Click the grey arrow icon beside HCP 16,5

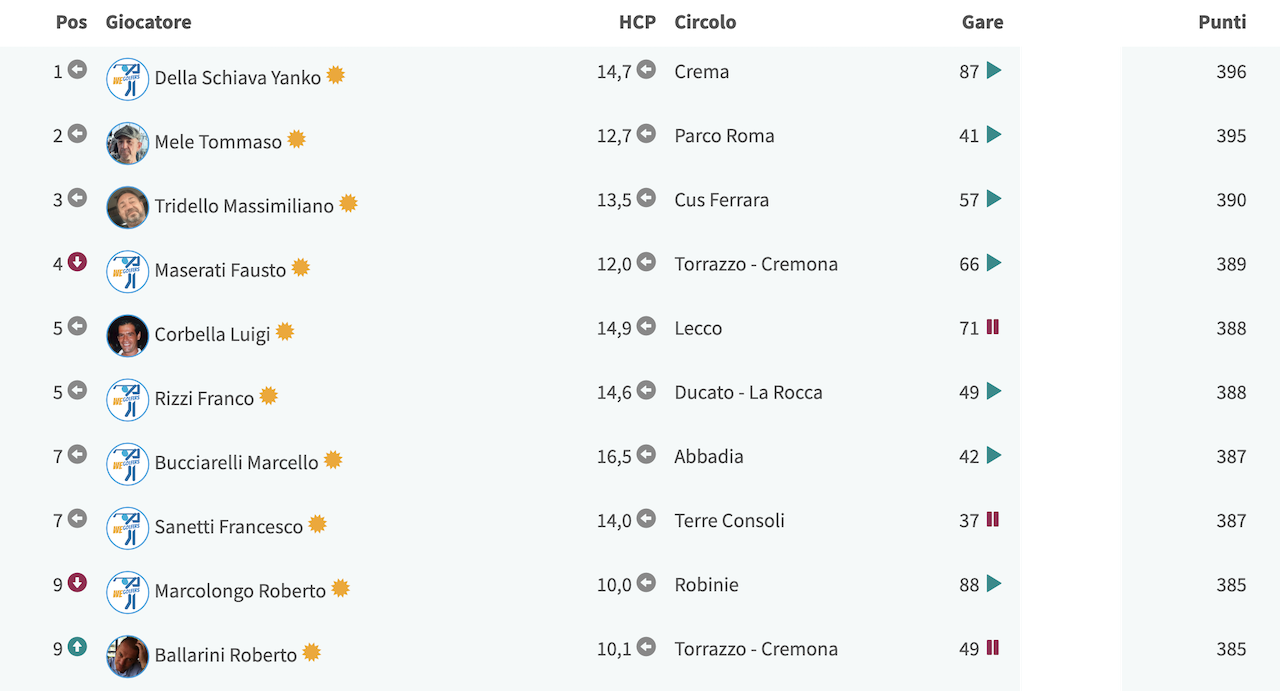pyautogui.click(x=646, y=455)
